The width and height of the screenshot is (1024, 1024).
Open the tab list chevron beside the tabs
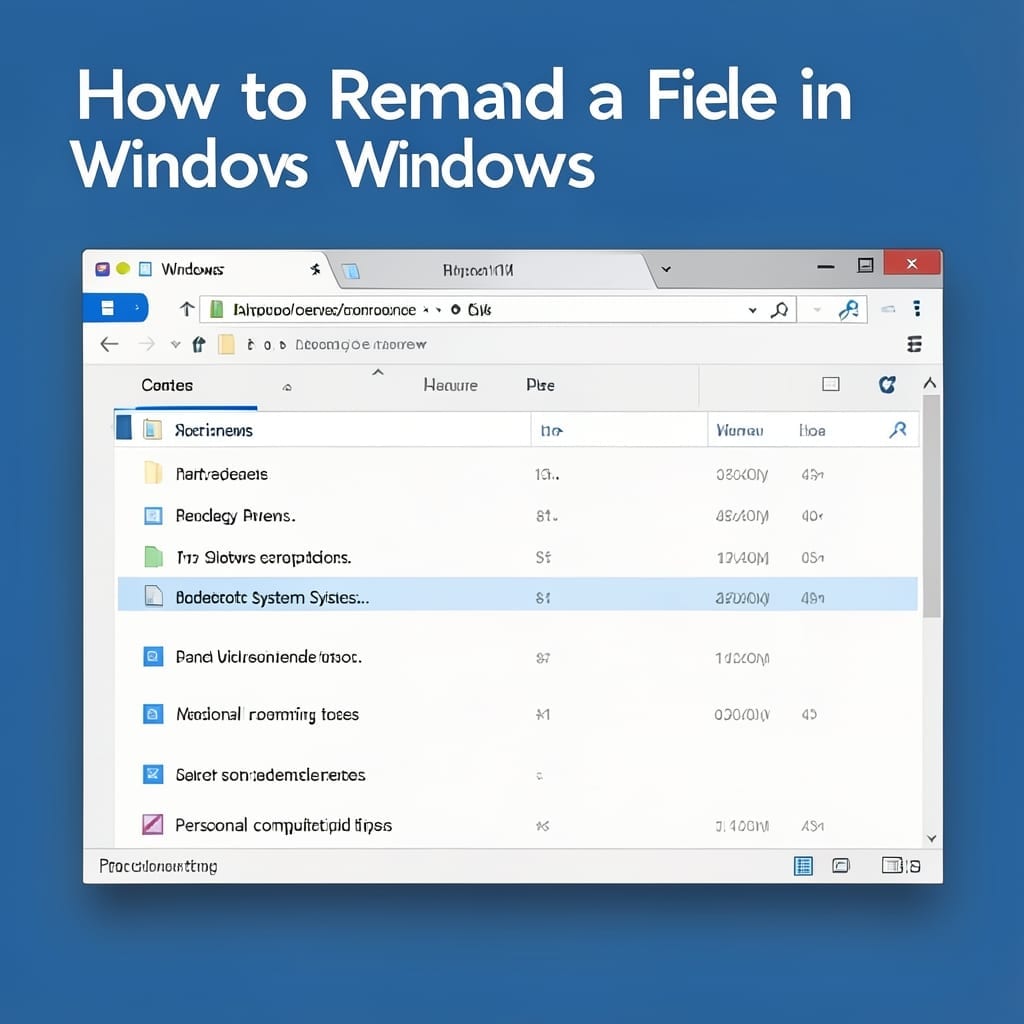tap(666, 269)
